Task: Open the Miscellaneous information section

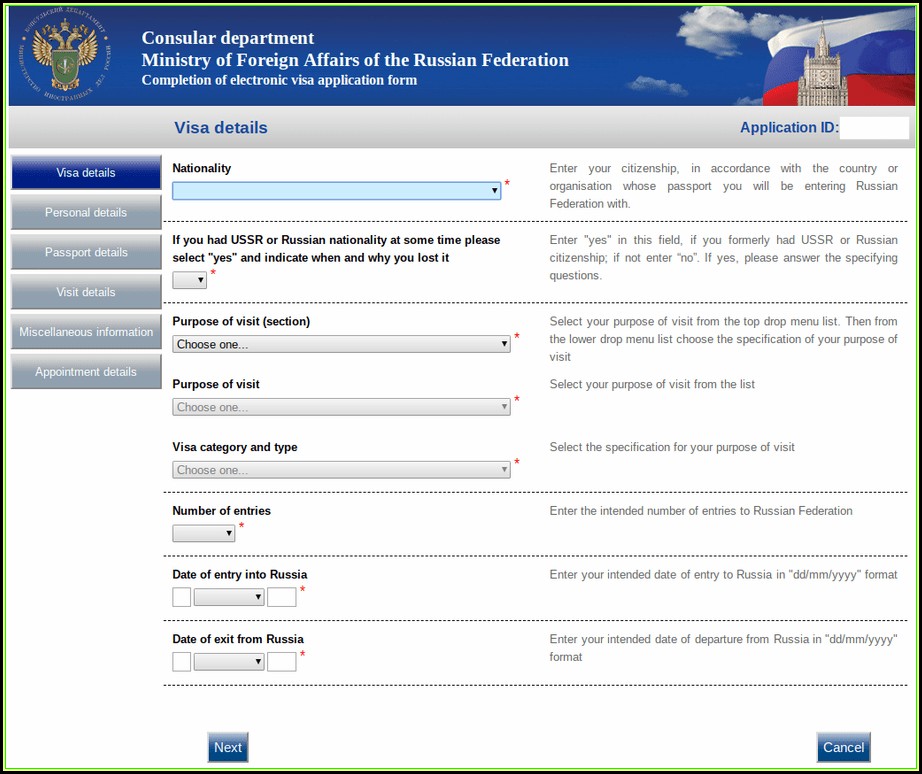Action: [x=86, y=332]
